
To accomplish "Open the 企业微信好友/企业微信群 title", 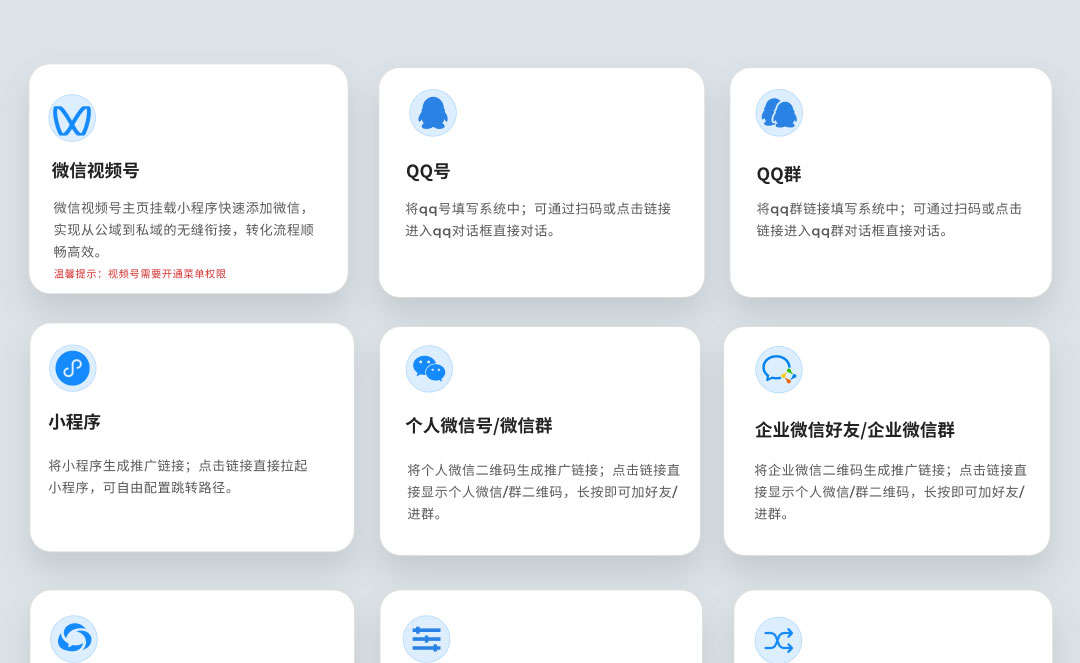I will point(855,430).
